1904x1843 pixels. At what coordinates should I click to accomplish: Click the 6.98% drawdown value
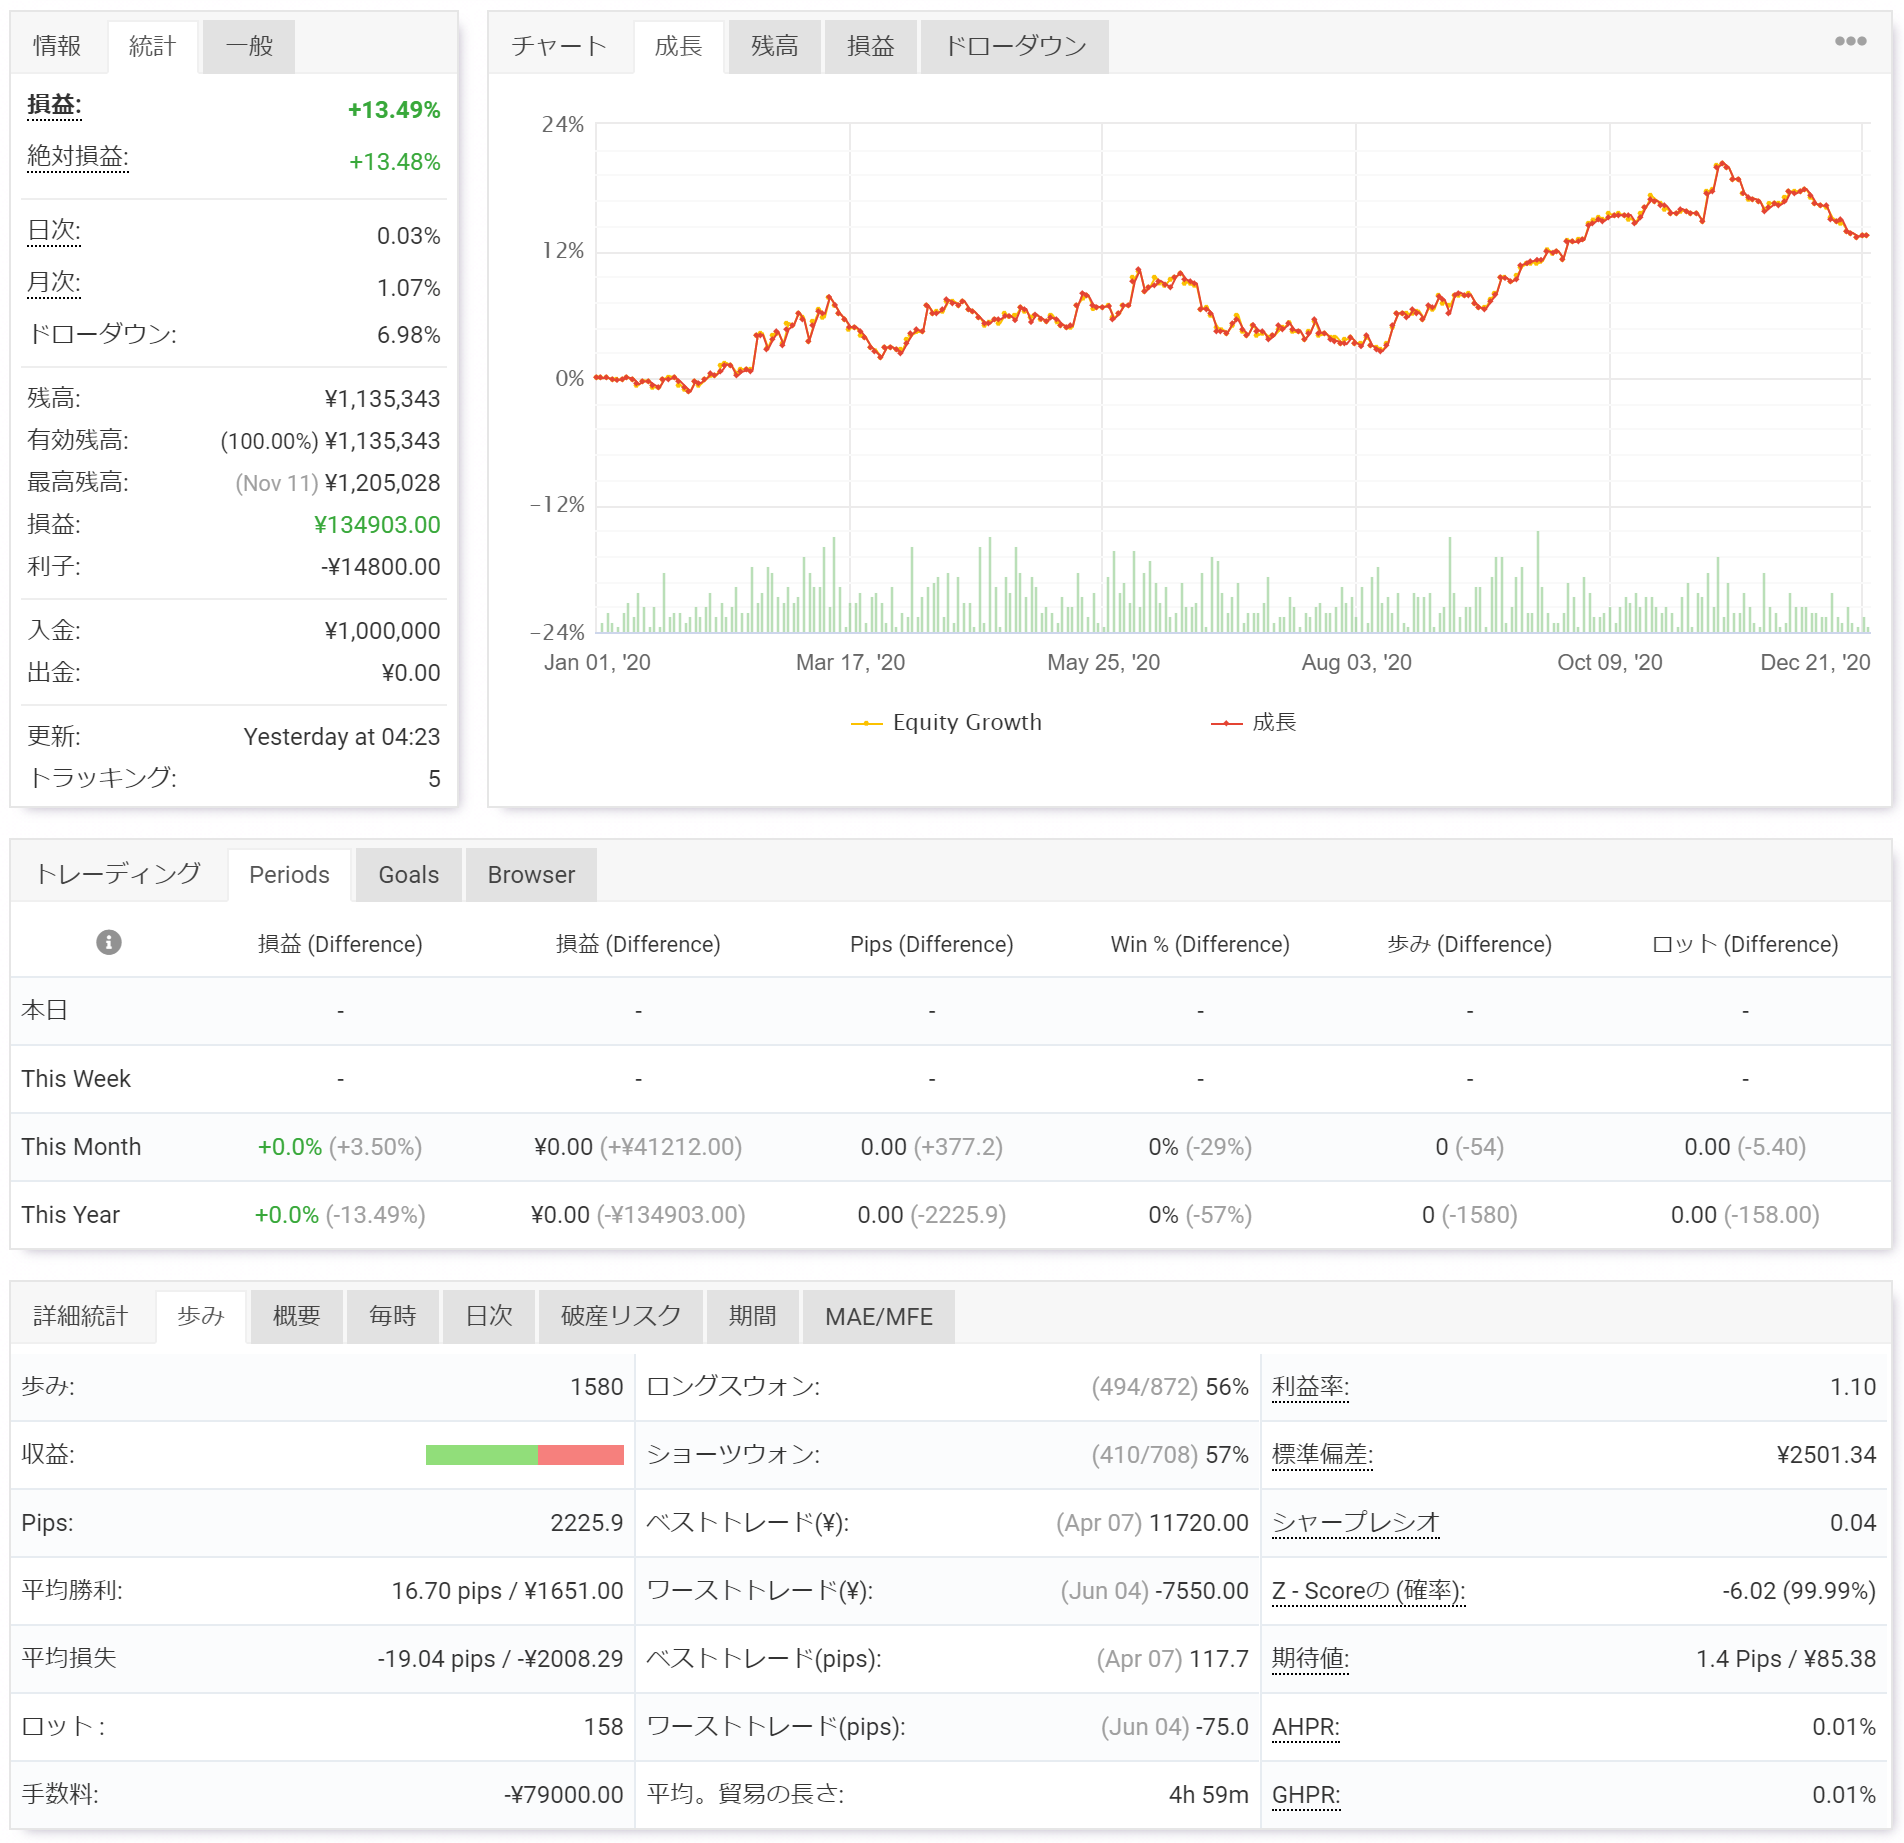[x=408, y=335]
